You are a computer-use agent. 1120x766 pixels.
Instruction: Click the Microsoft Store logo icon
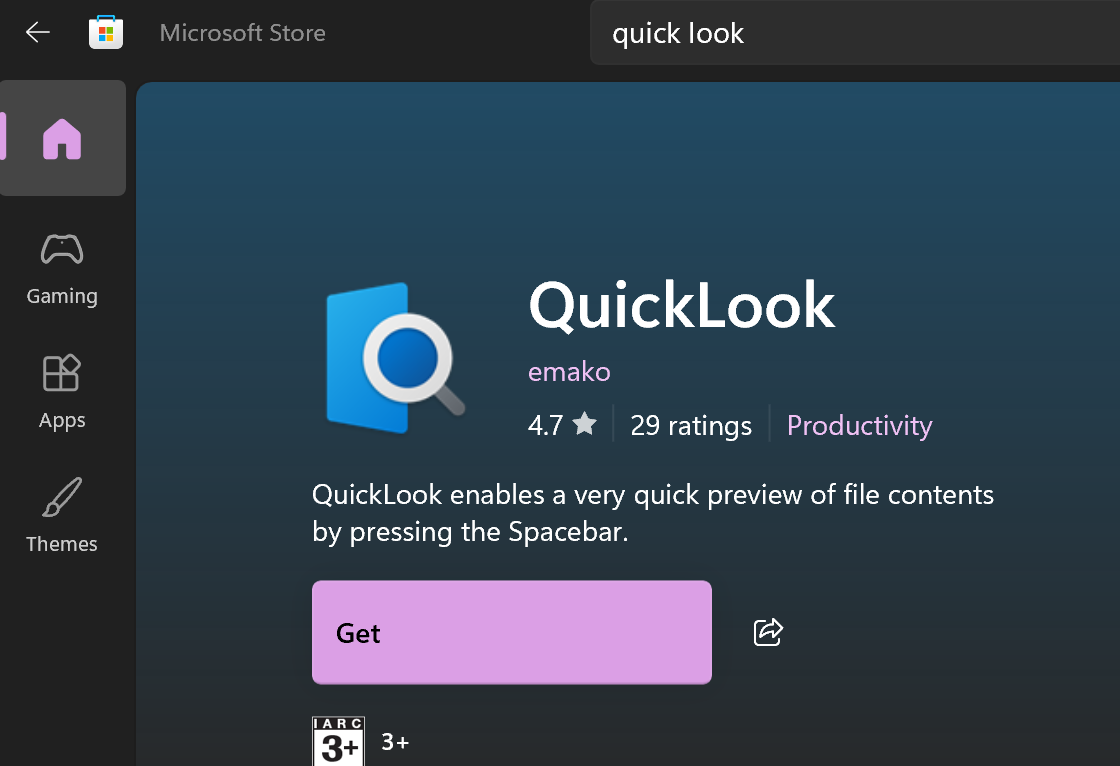[x=106, y=32]
